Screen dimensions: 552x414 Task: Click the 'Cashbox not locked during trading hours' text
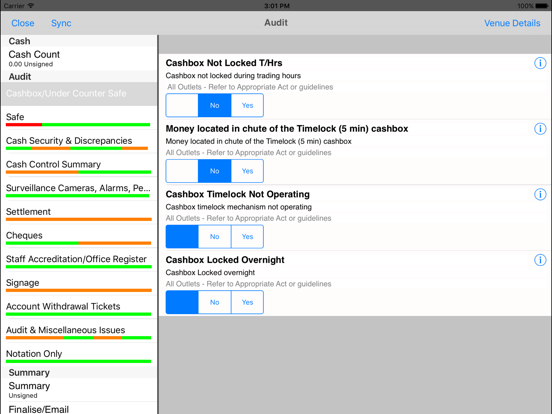tap(233, 76)
